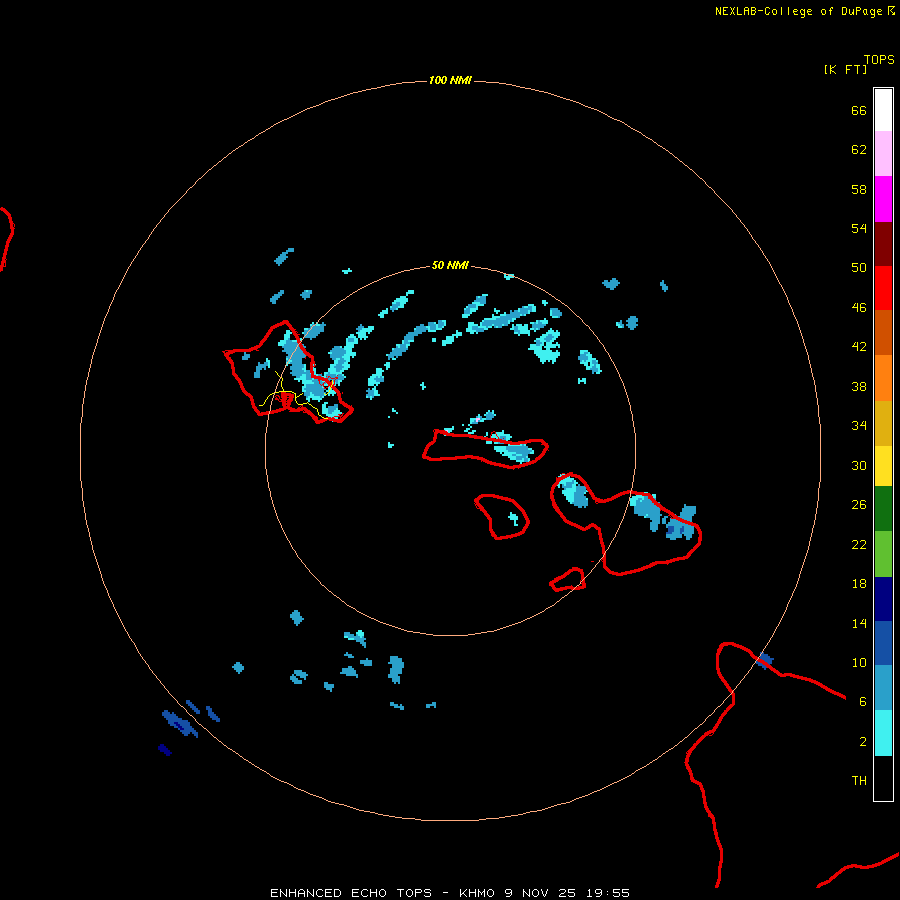Select the black TH threshold swatch
The width and height of the screenshot is (900, 900).
click(x=883, y=778)
